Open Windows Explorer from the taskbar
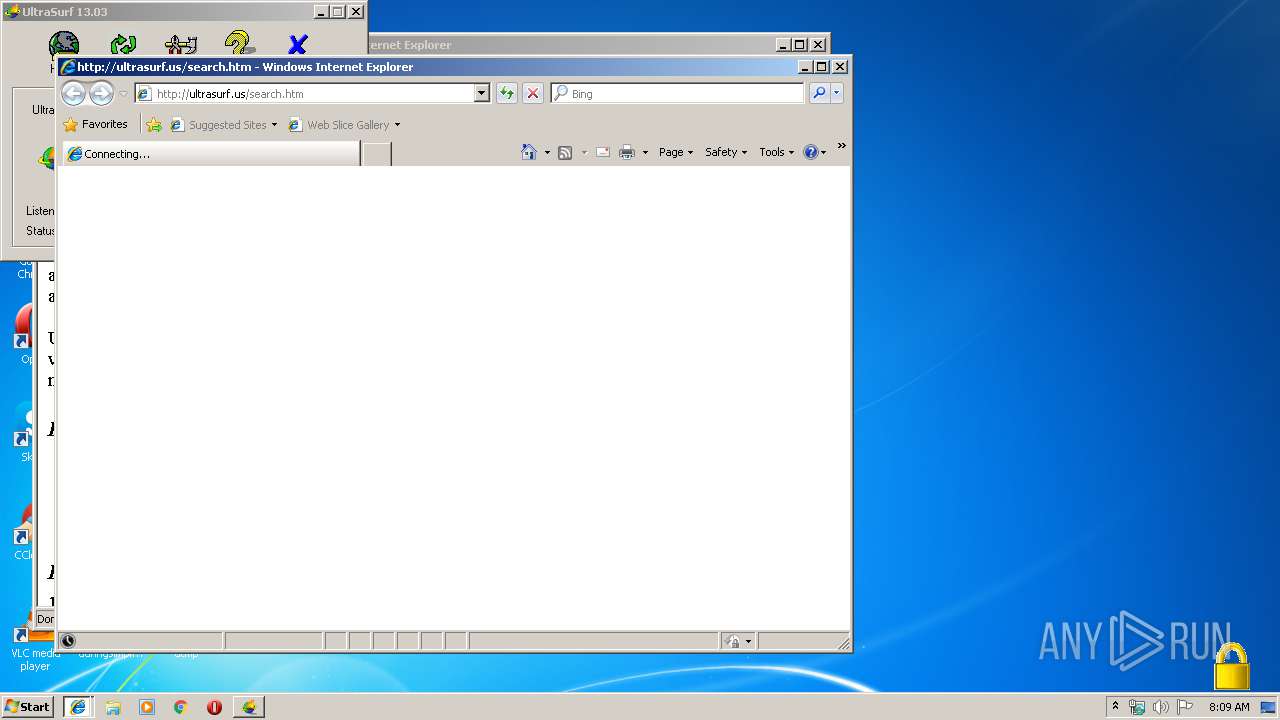Image resolution: width=1280 pixels, height=720 pixels. pyautogui.click(x=113, y=707)
